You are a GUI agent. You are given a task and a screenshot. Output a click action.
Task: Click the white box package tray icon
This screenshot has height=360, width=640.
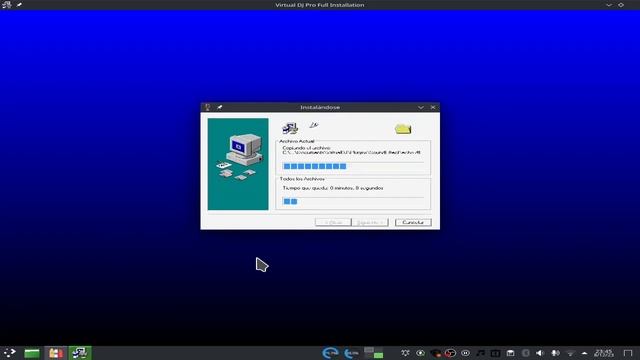coord(511,353)
